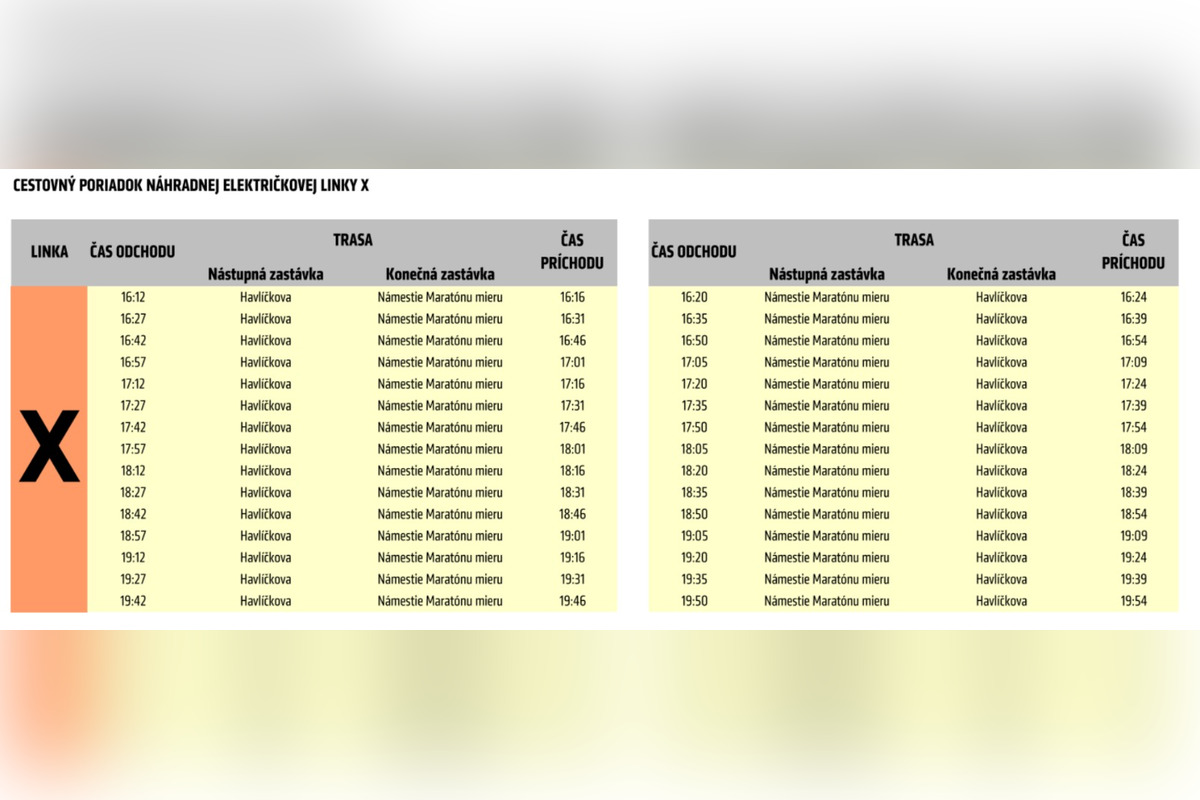Click the 17:57 departure time
The height and width of the screenshot is (800, 1200).
[x=133, y=449]
